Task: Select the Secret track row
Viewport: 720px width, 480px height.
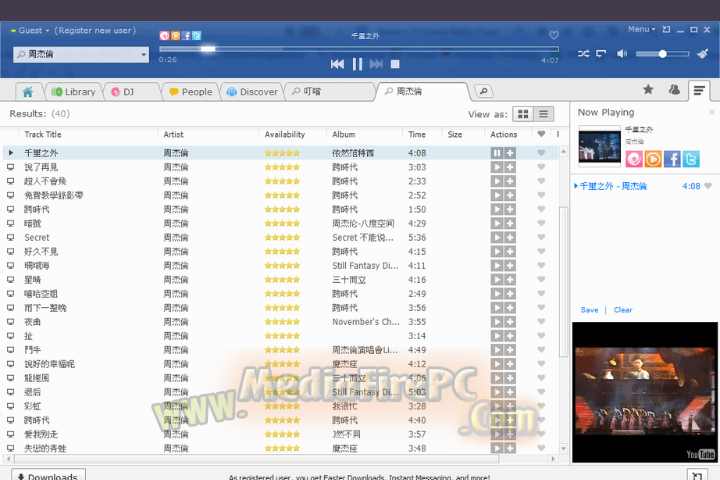Action: coord(280,237)
